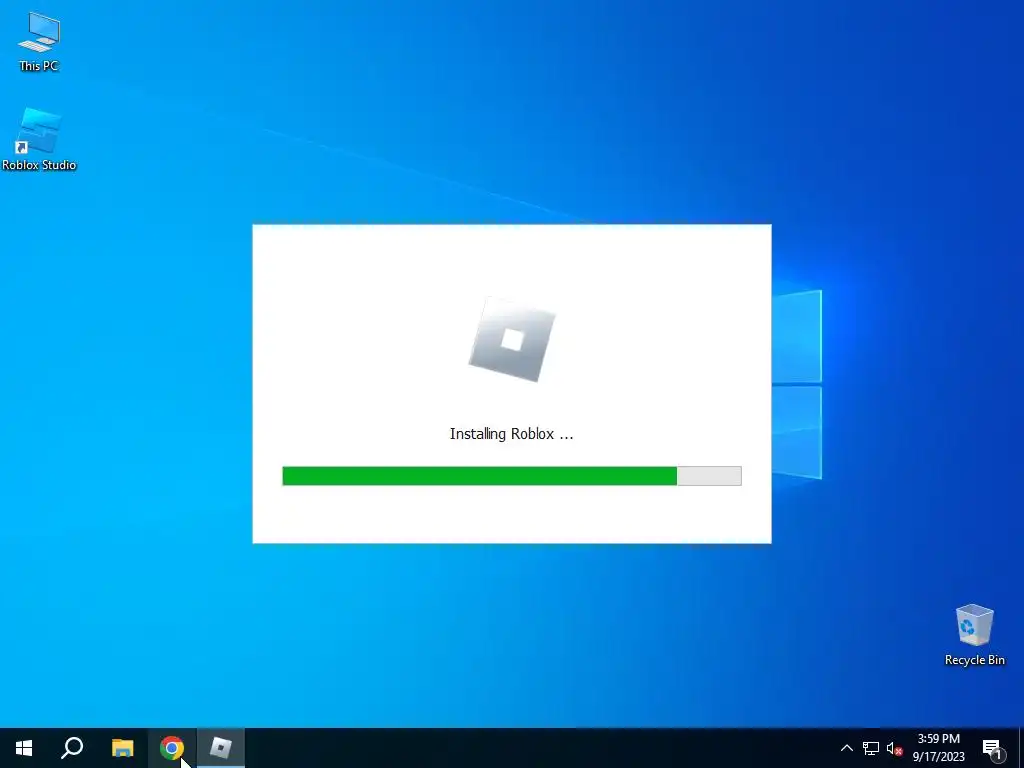The width and height of the screenshot is (1024, 768).
Task: Switch to Roblox installer taskbar button
Action: [x=221, y=748]
